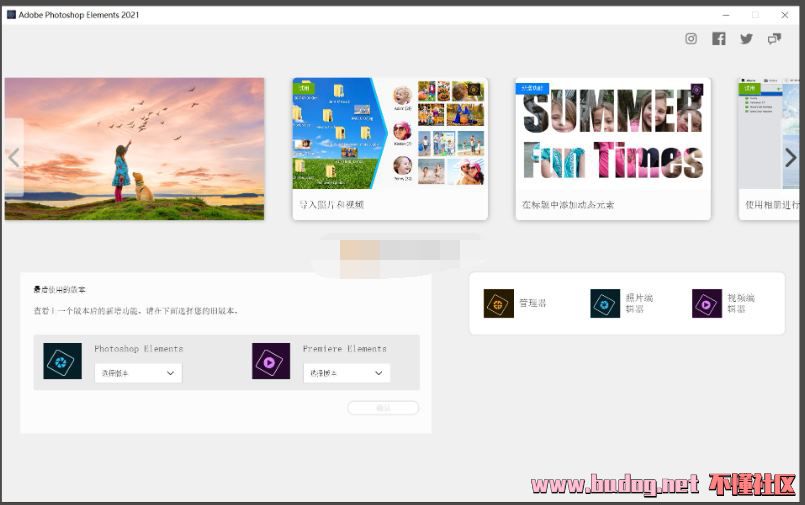The width and height of the screenshot is (805, 505).
Task: Click the 管理器 label text
Action: (533, 303)
